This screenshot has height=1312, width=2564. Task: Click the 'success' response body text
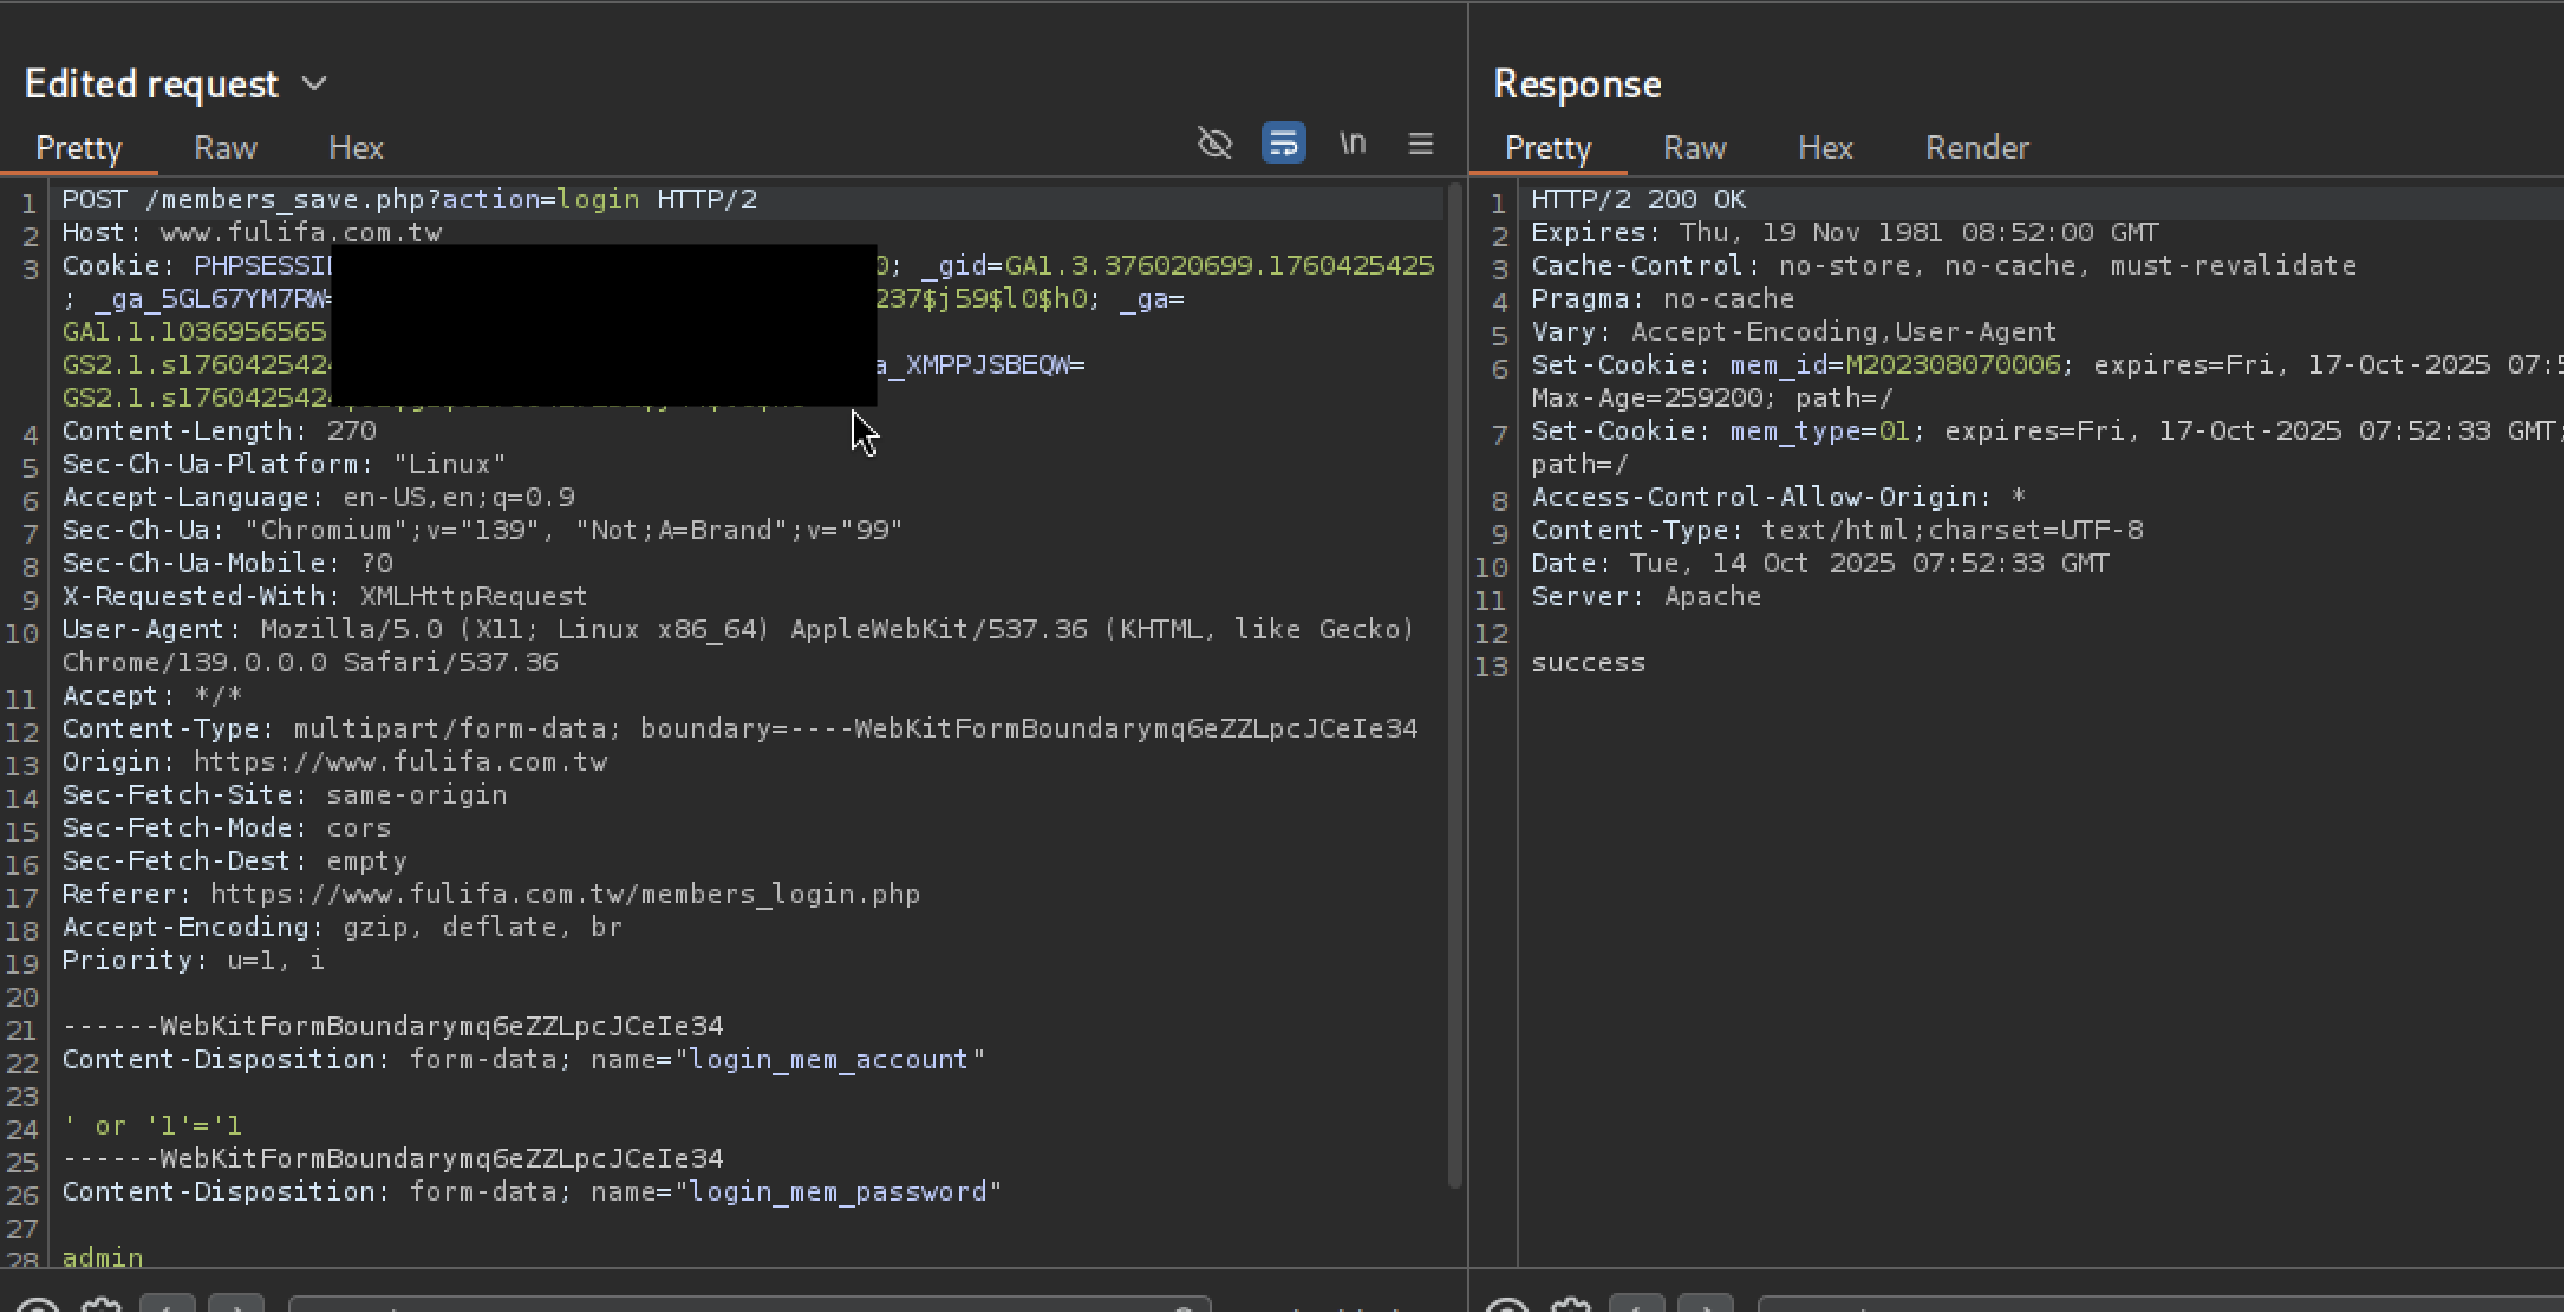tap(1588, 662)
